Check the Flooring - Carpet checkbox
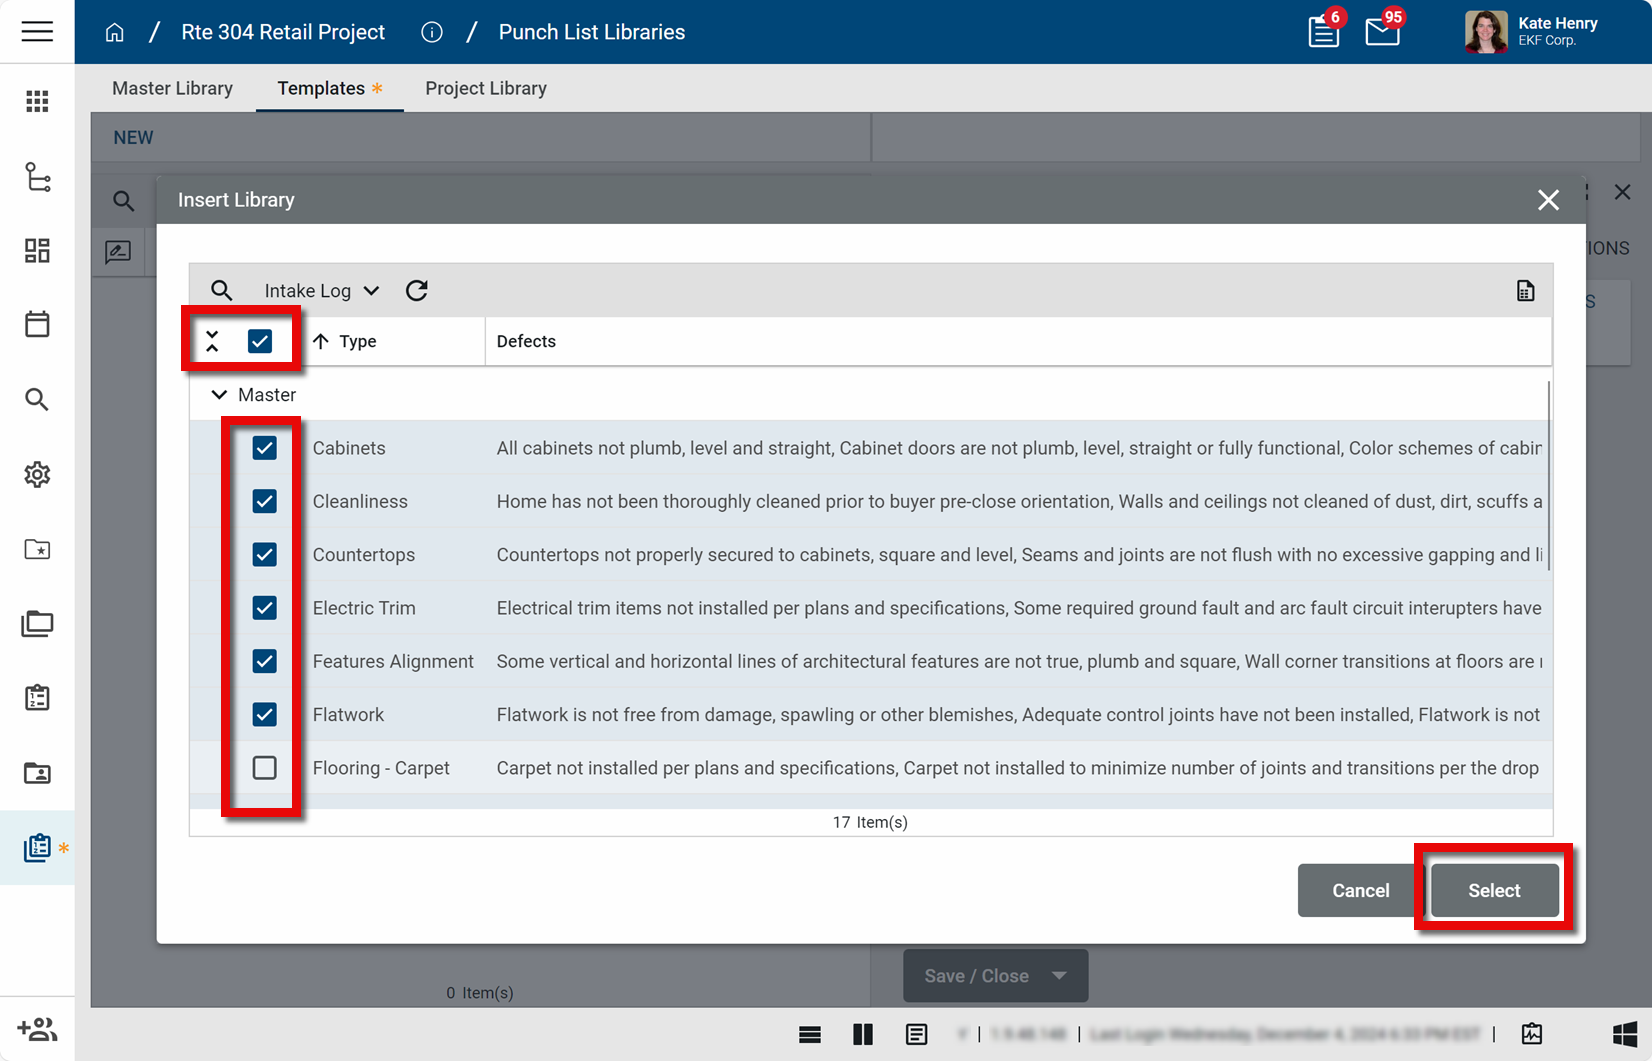This screenshot has width=1652, height=1061. (x=264, y=768)
